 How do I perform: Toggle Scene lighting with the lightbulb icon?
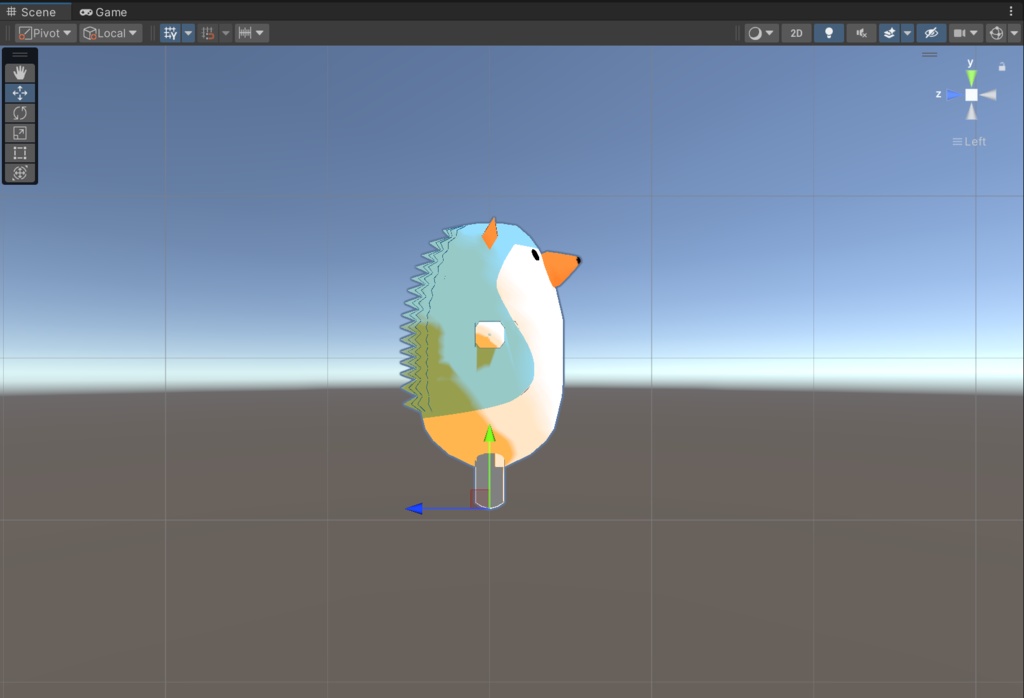click(829, 33)
